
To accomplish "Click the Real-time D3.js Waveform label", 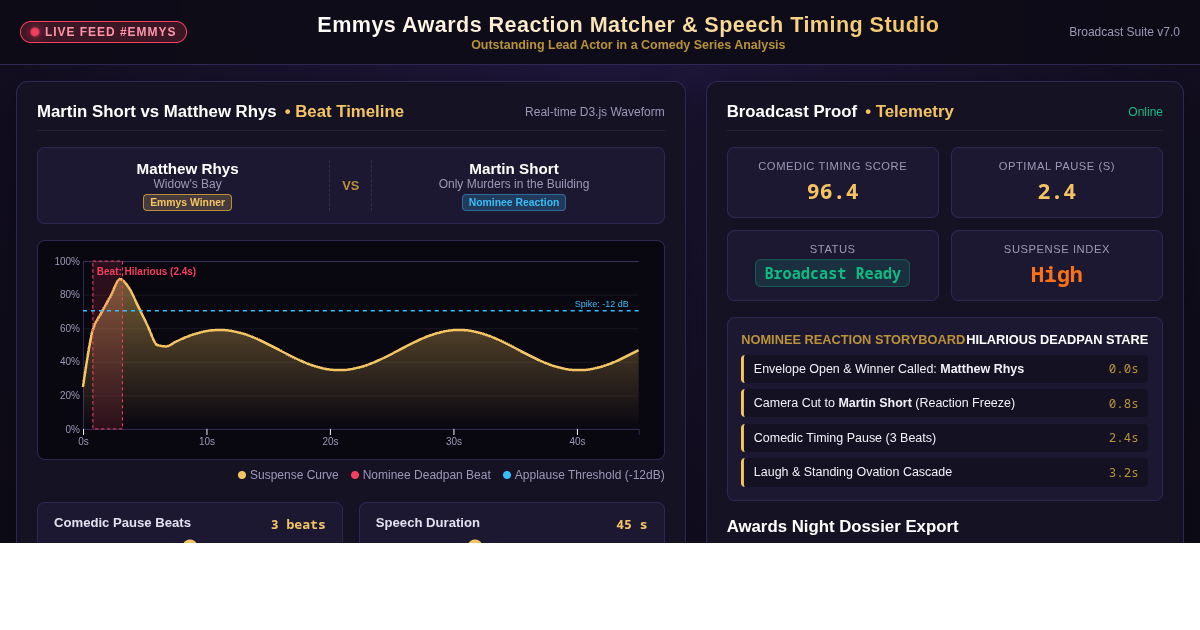I will point(595,112).
